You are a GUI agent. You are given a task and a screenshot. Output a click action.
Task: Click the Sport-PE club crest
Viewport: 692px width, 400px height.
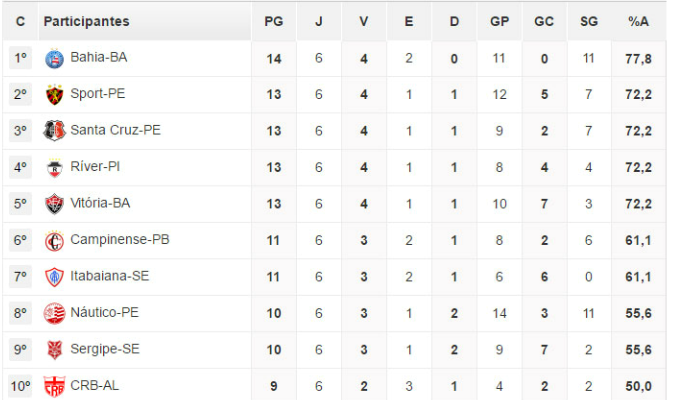click(55, 95)
